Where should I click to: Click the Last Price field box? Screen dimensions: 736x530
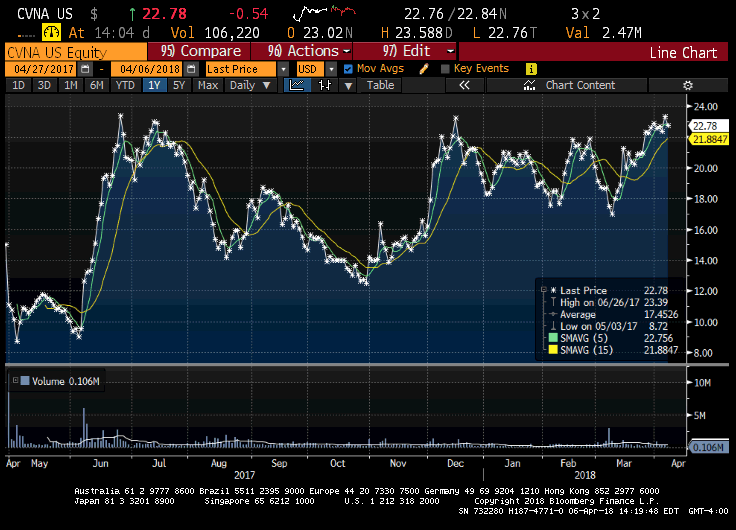(241, 69)
